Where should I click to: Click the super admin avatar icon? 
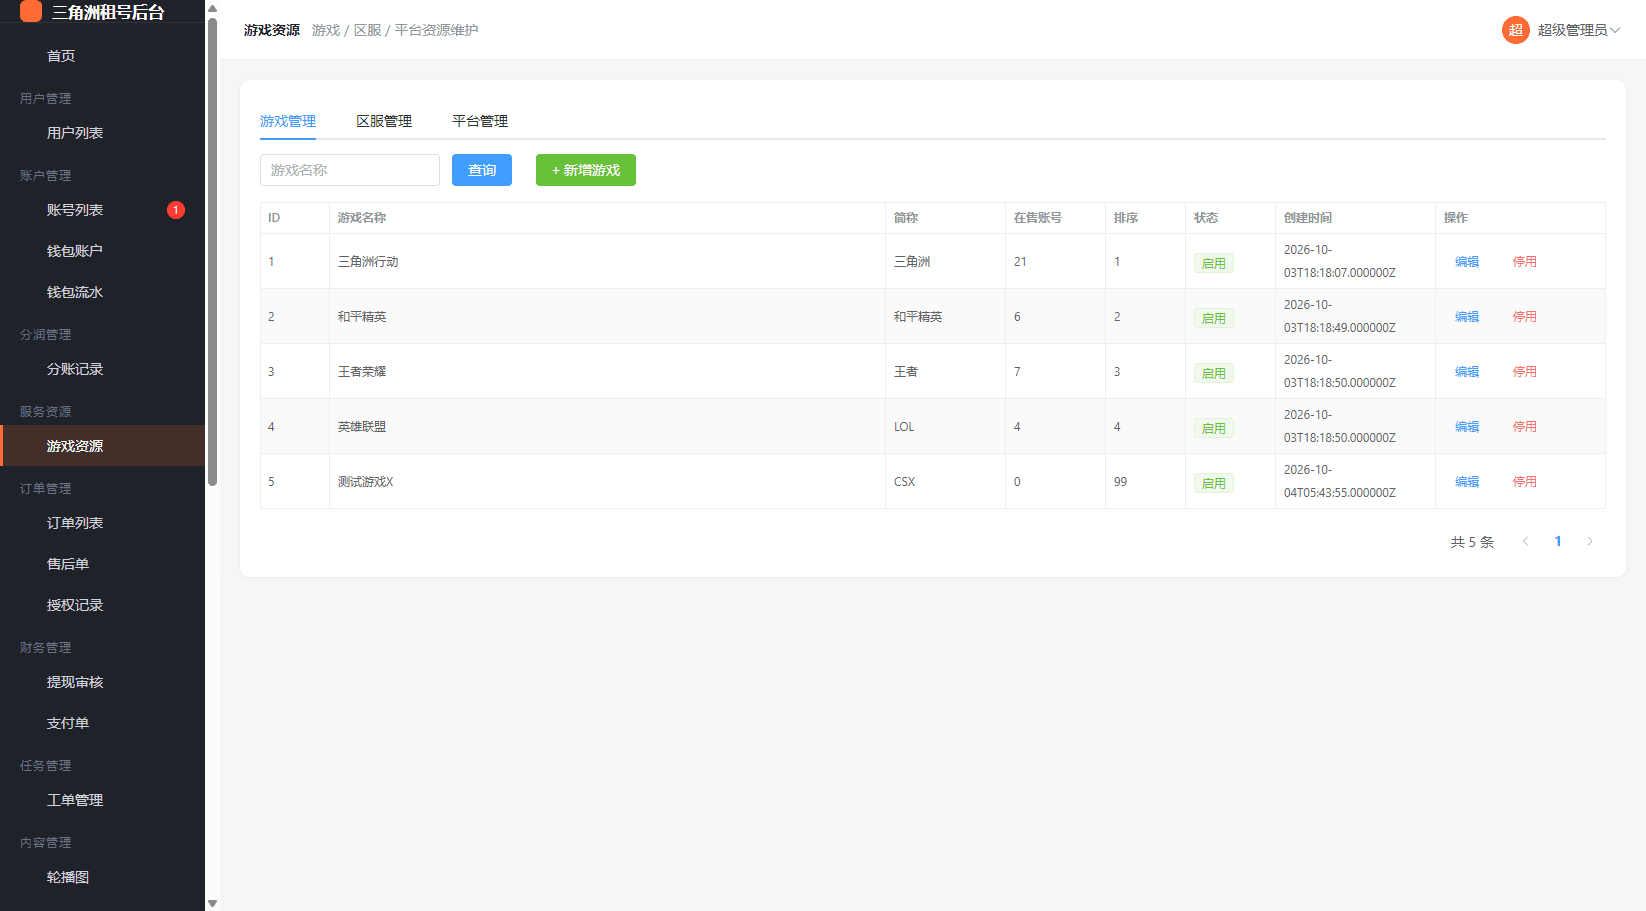pos(1515,30)
